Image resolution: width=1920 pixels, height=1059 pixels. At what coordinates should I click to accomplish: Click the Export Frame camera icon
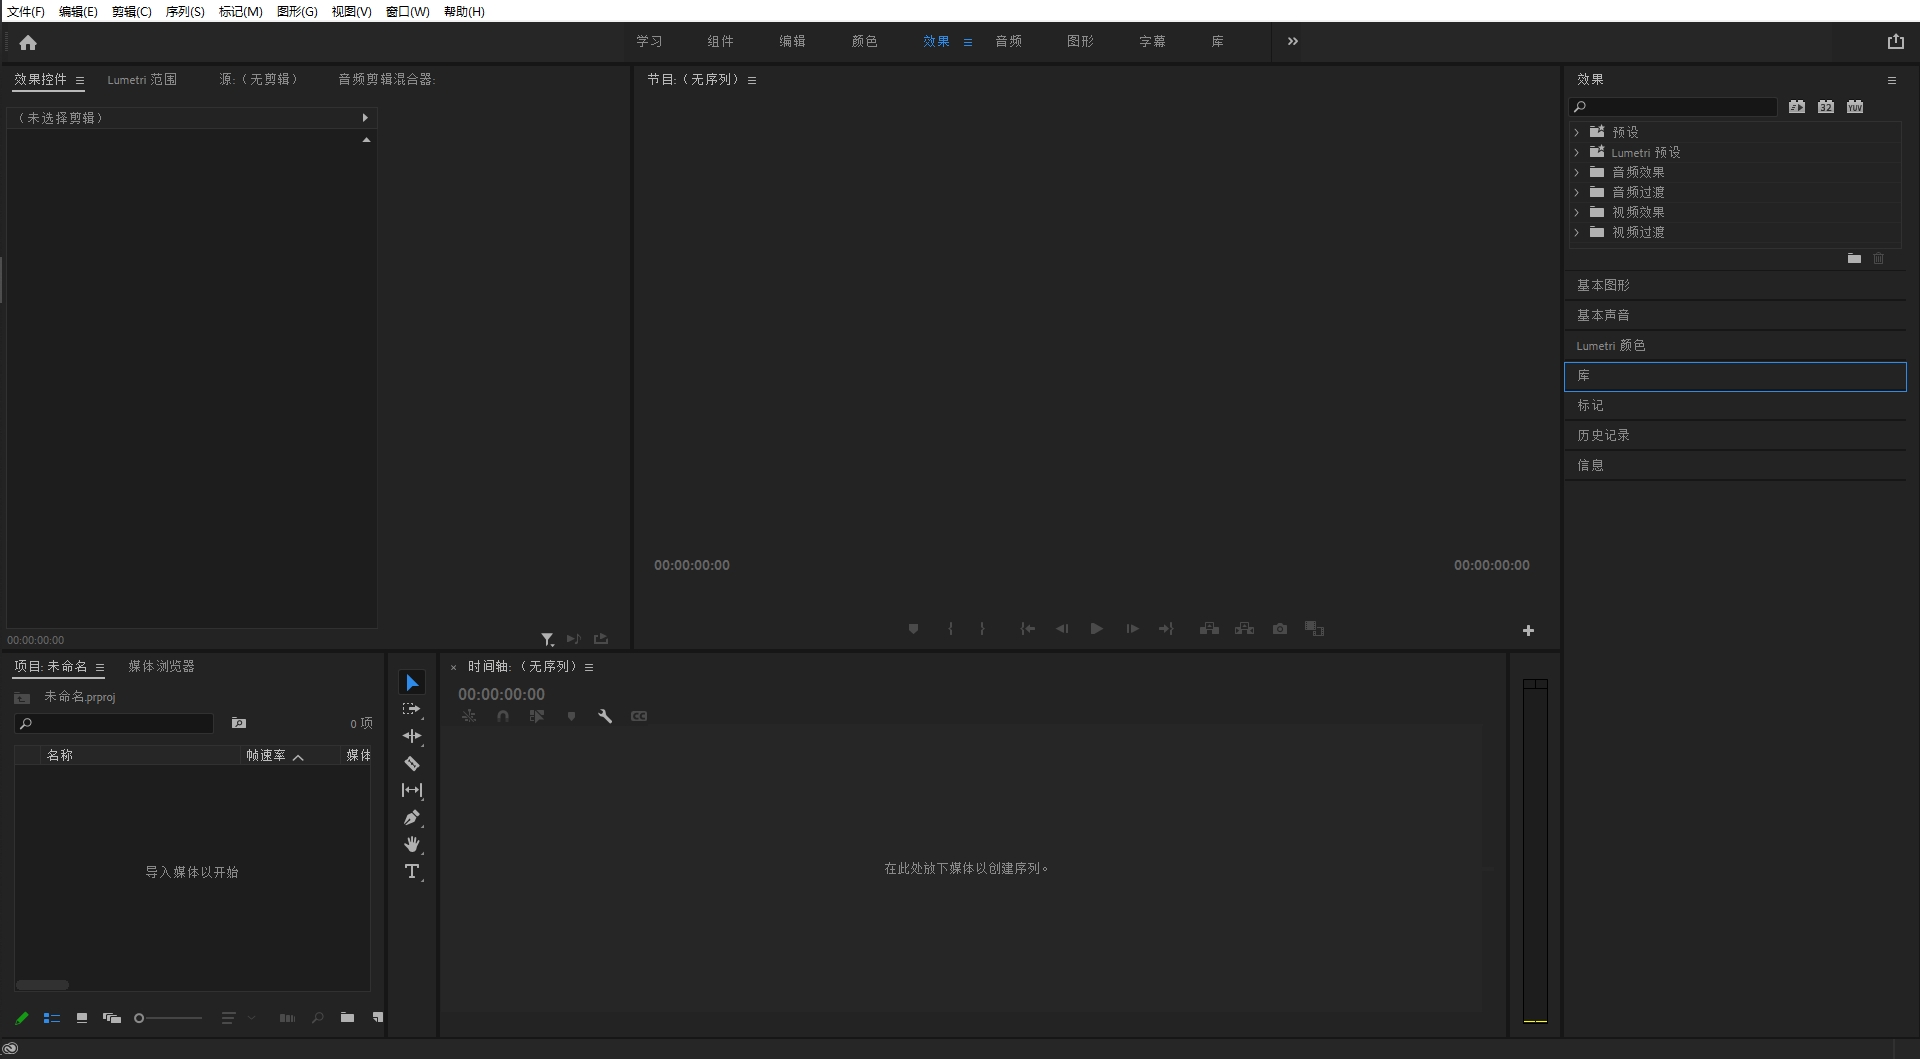point(1279,629)
